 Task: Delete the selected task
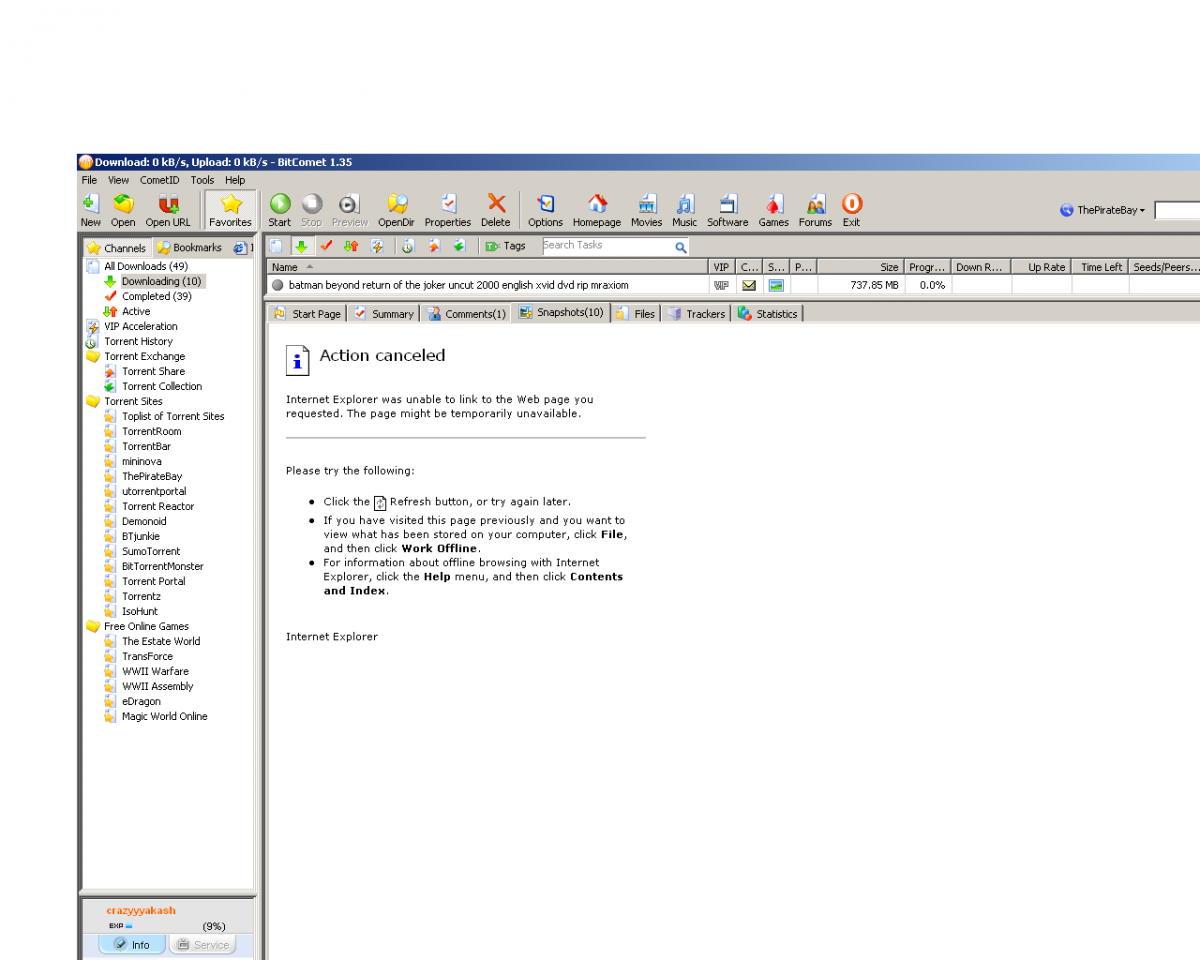click(496, 210)
